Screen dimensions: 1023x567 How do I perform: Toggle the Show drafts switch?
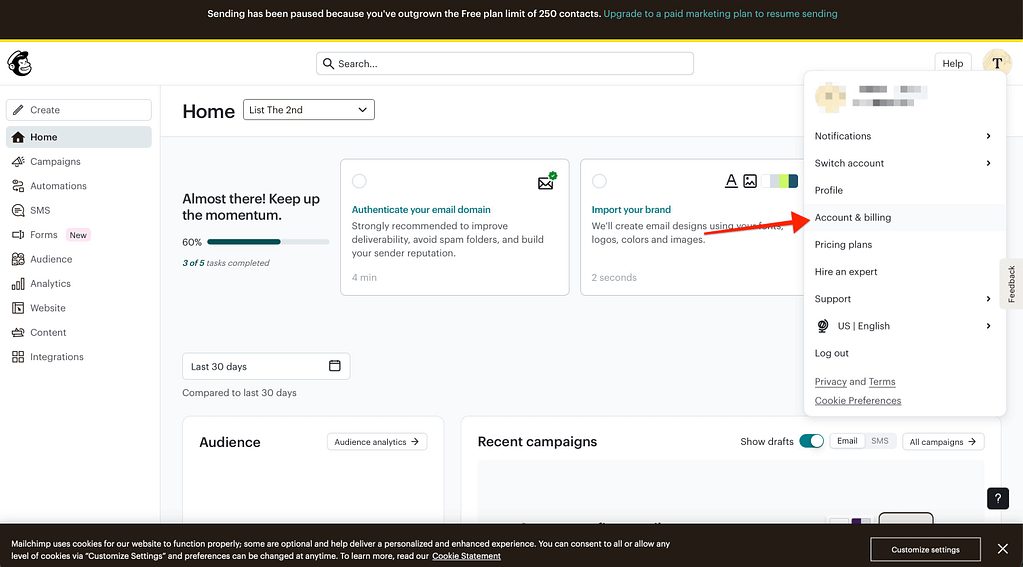(811, 441)
